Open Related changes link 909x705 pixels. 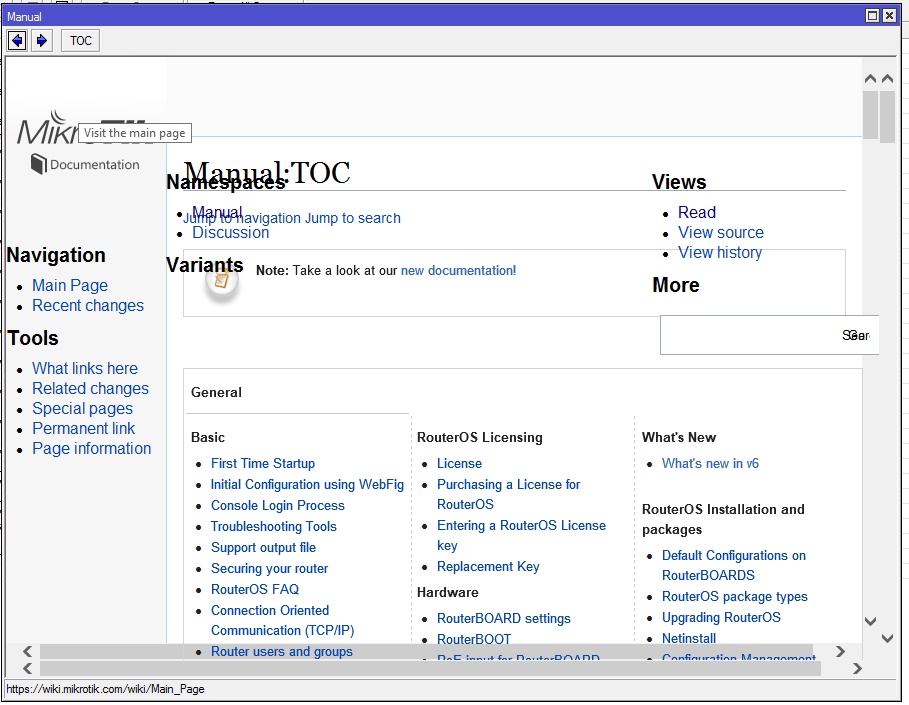click(x=90, y=388)
